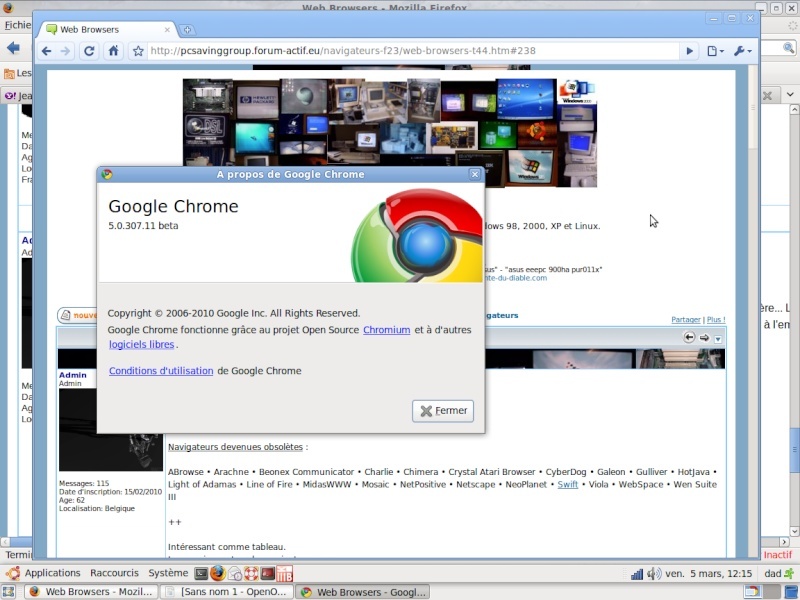Screen dimensions: 800x600
Task: Open Firefox's Fichier menu
Action: tap(17, 24)
